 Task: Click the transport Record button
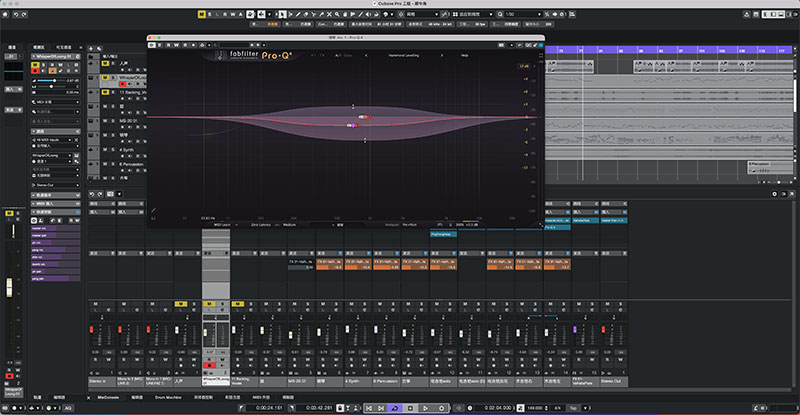click(x=441, y=408)
